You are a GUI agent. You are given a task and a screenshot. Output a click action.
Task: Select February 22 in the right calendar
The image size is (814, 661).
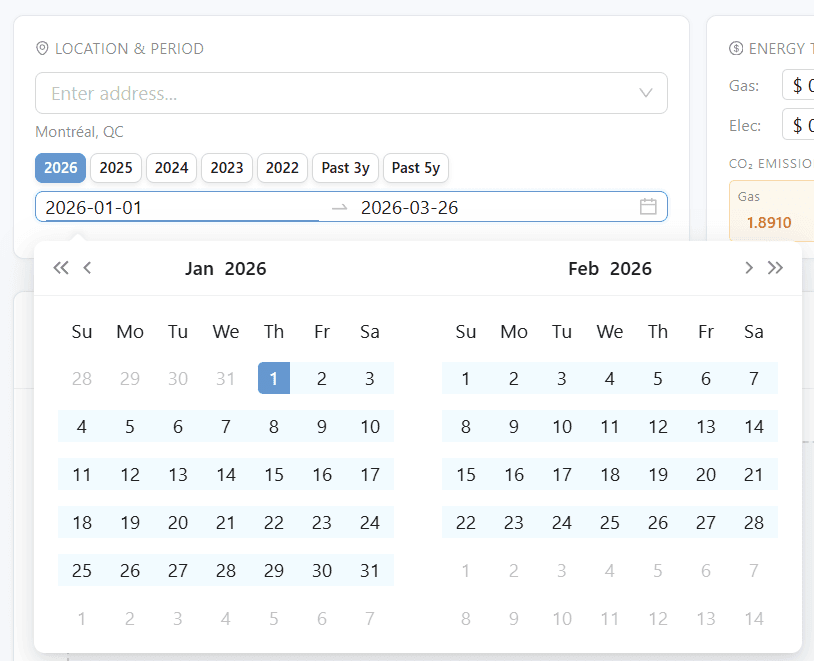466,522
